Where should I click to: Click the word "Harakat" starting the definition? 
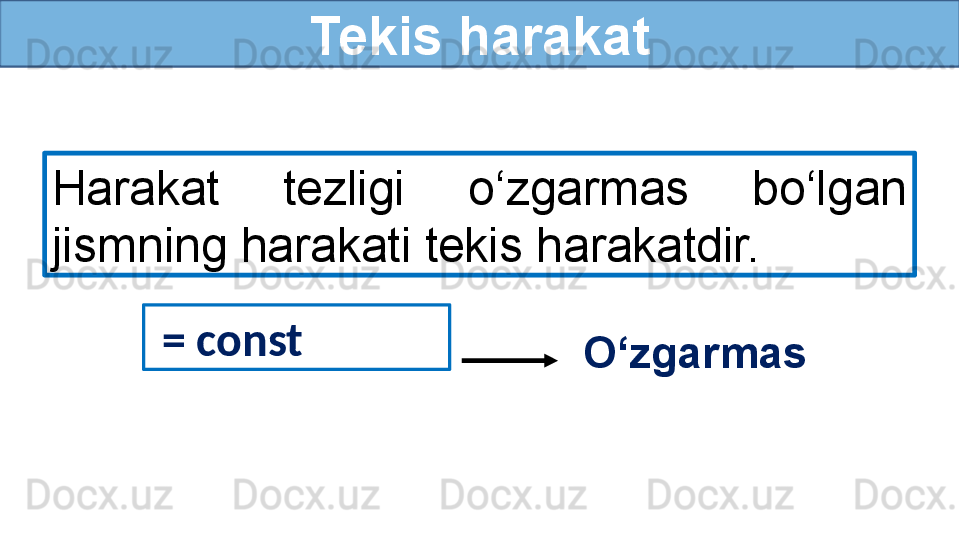(136, 189)
